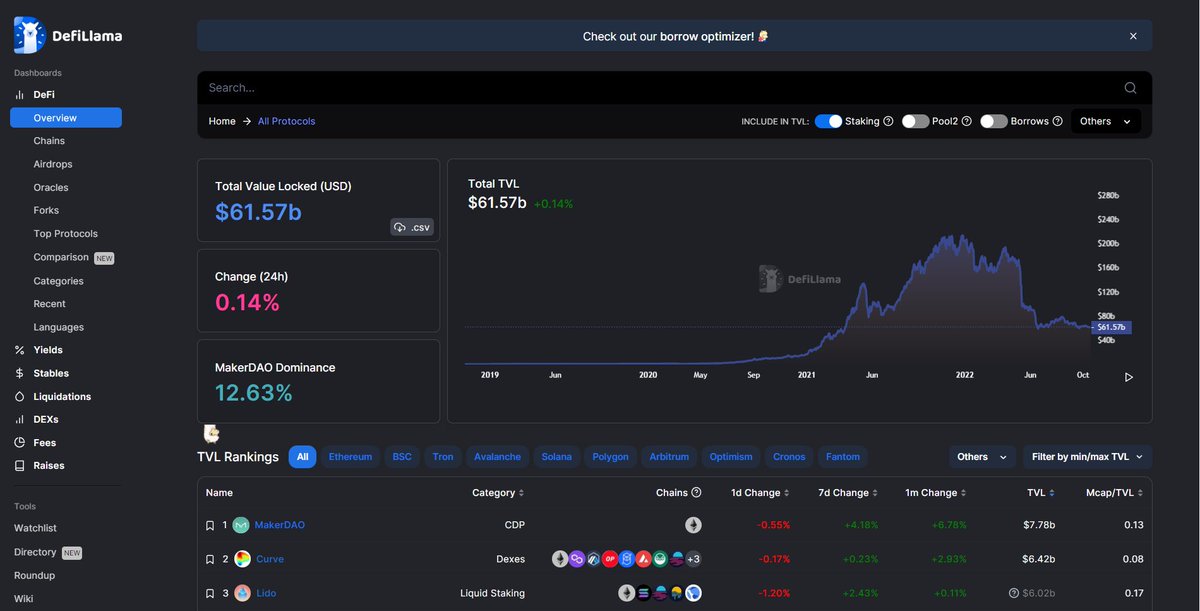This screenshot has width=1200, height=611.
Task: Select the All chains filter
Action: click(303, 457)
